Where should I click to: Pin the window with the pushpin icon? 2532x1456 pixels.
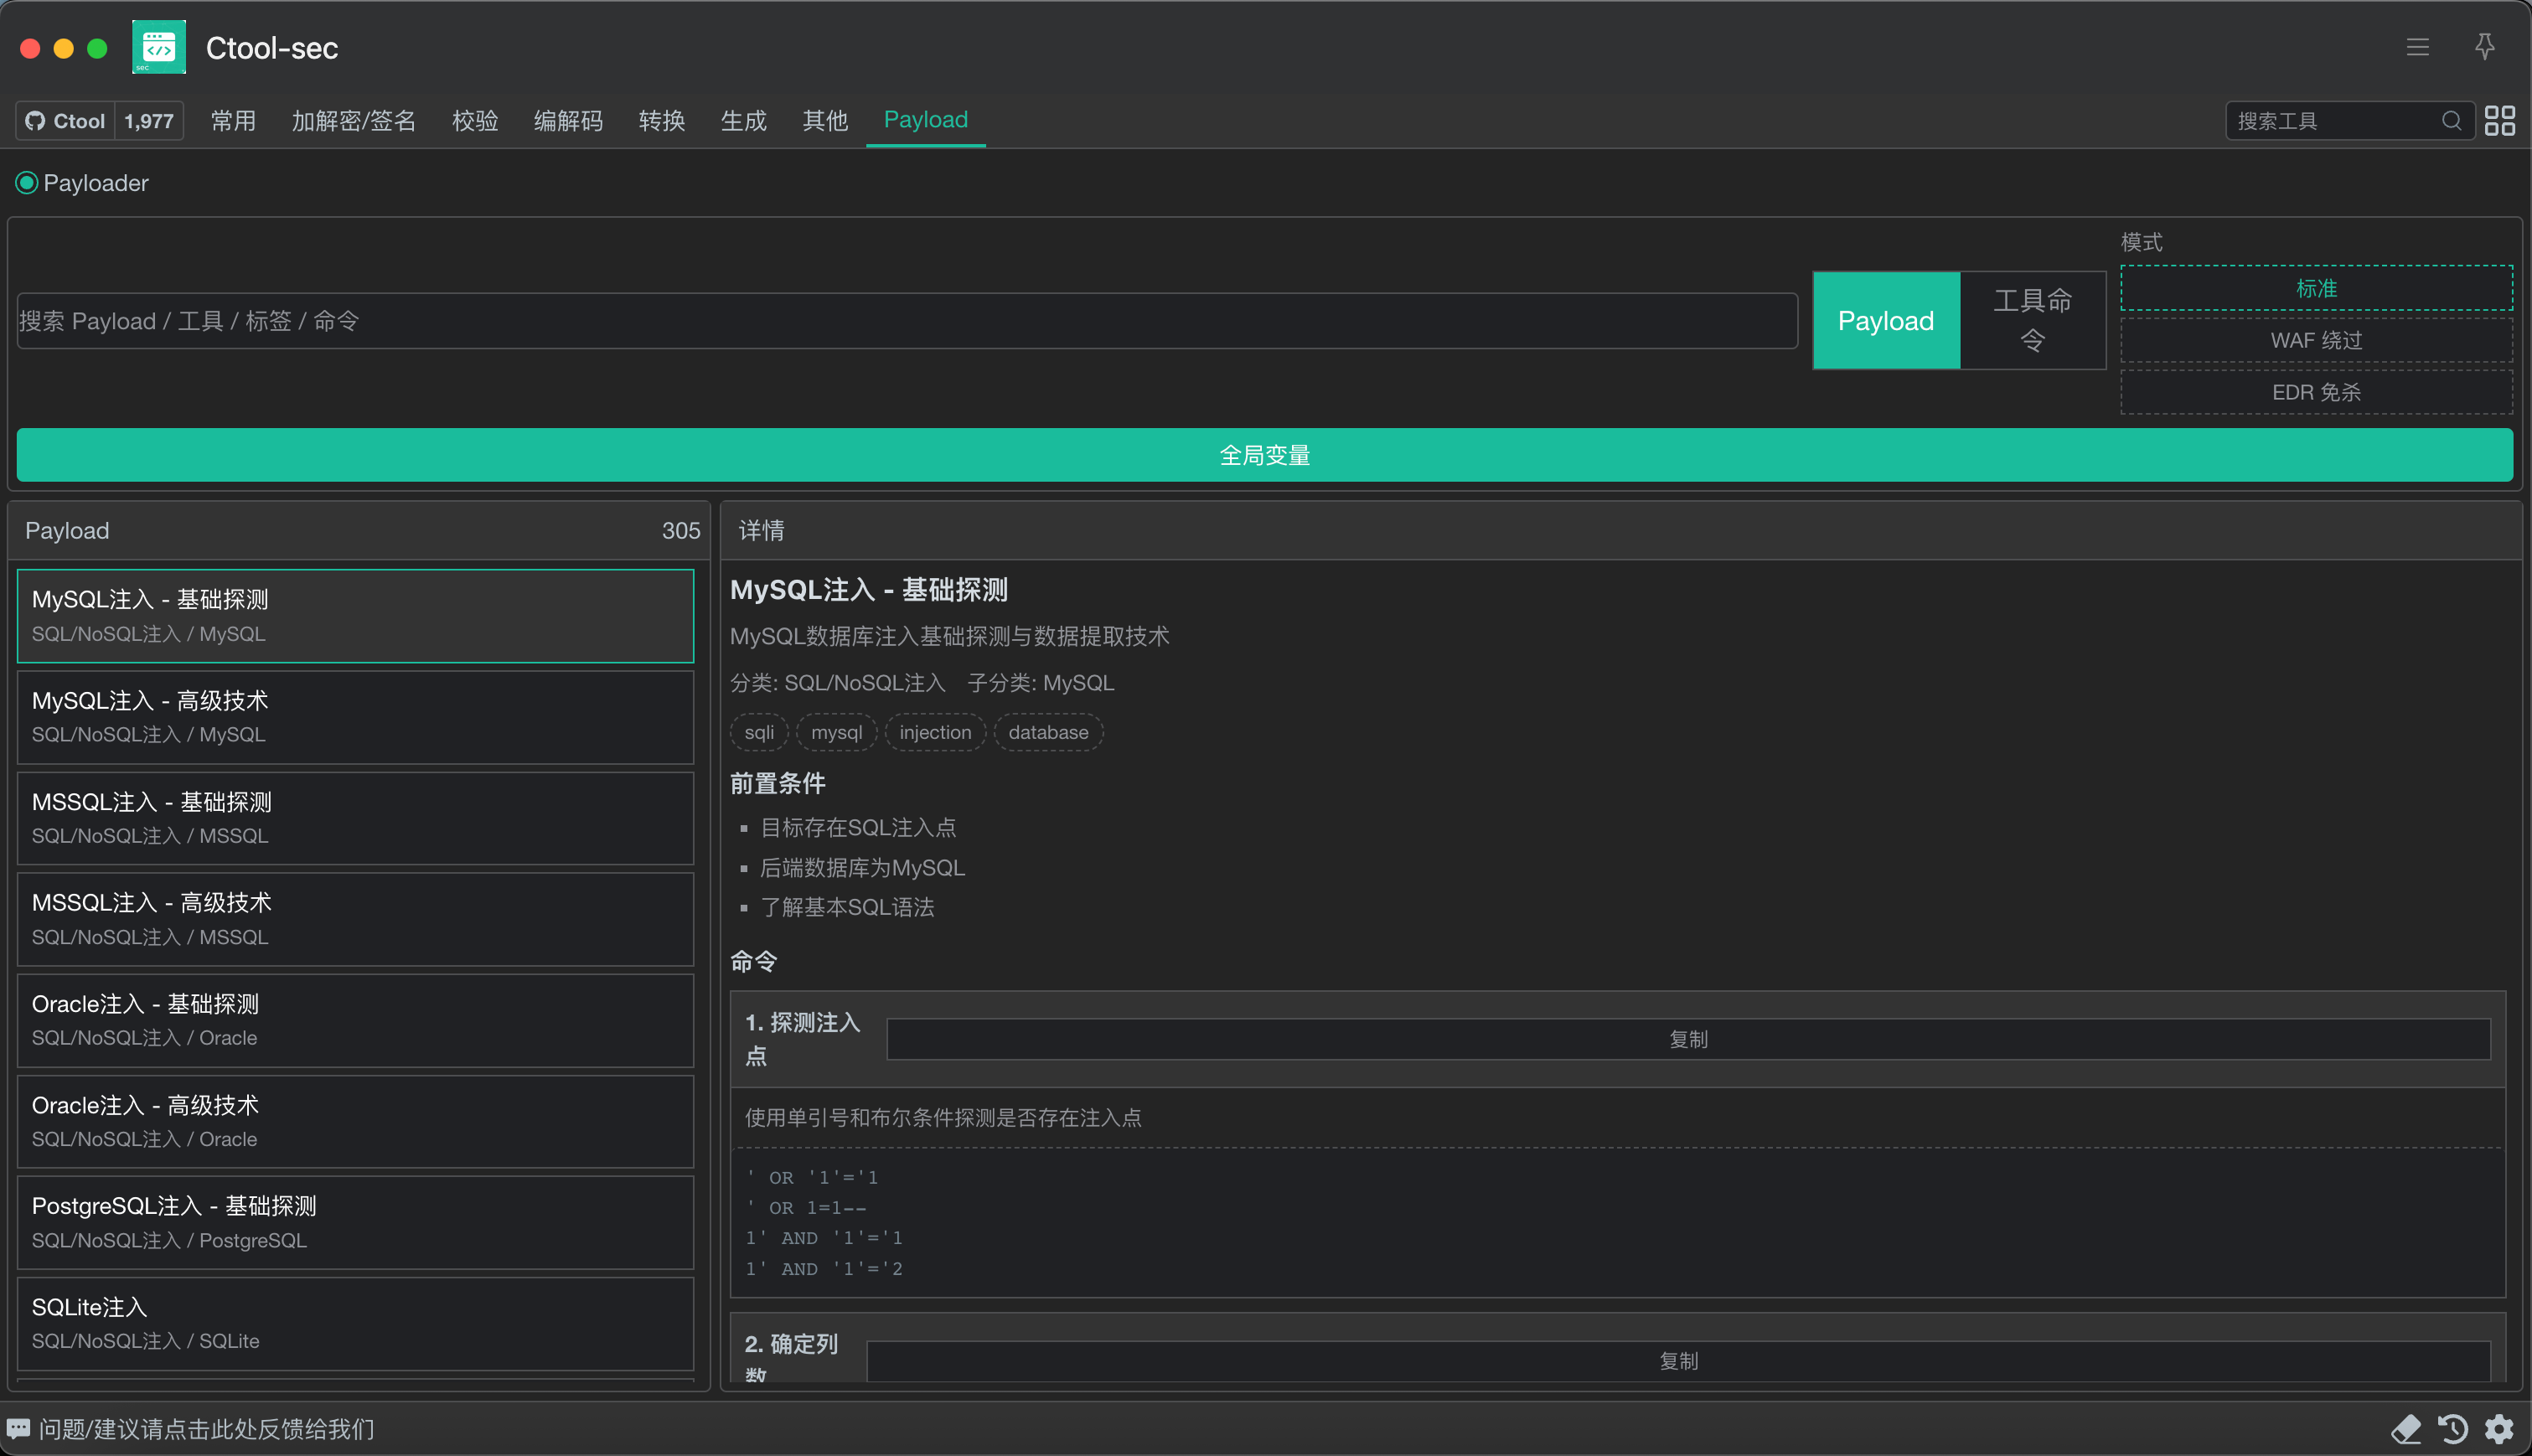pyautogui.click(x=2484, y=47)
